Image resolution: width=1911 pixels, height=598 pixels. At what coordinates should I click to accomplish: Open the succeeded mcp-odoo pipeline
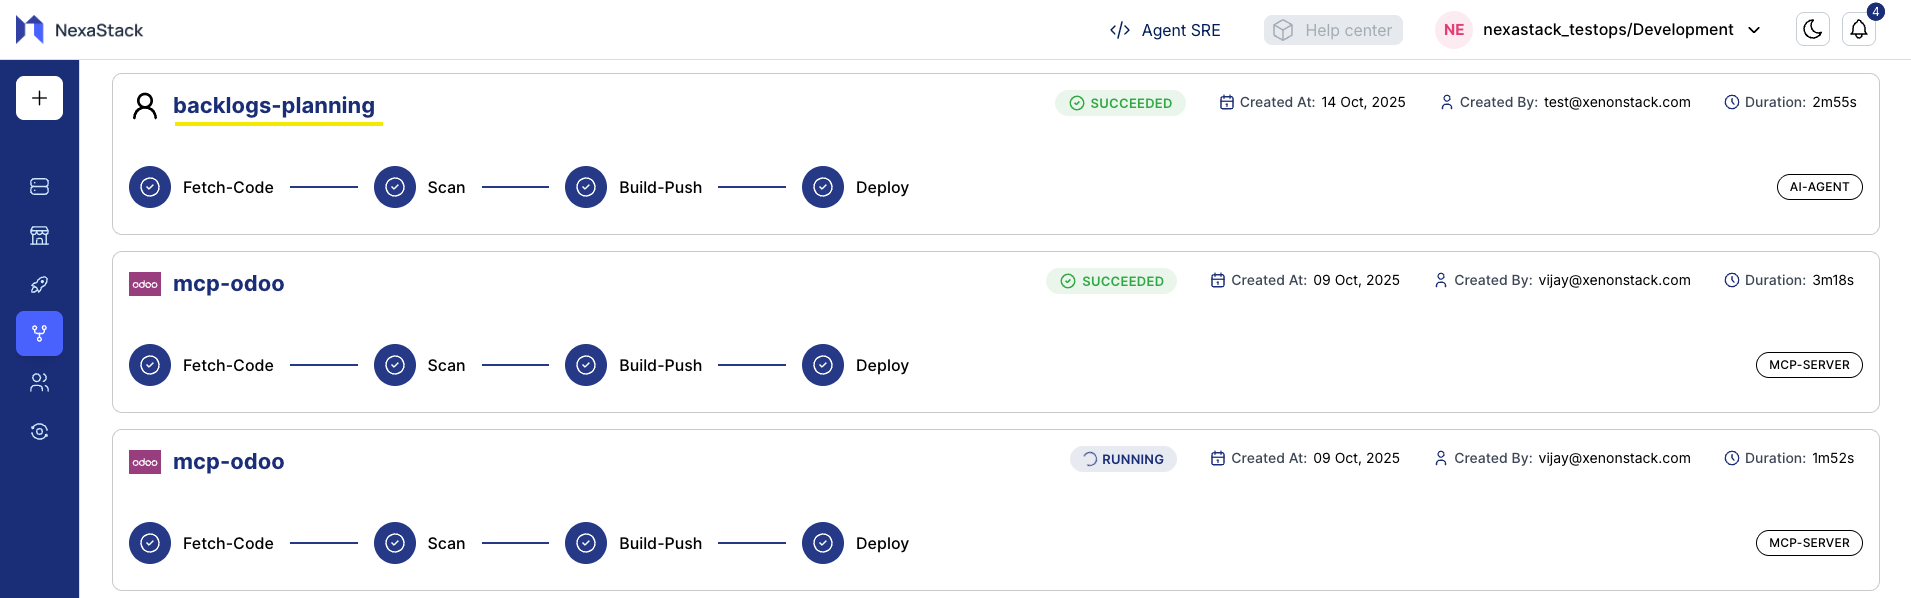[x=228, y=284]
